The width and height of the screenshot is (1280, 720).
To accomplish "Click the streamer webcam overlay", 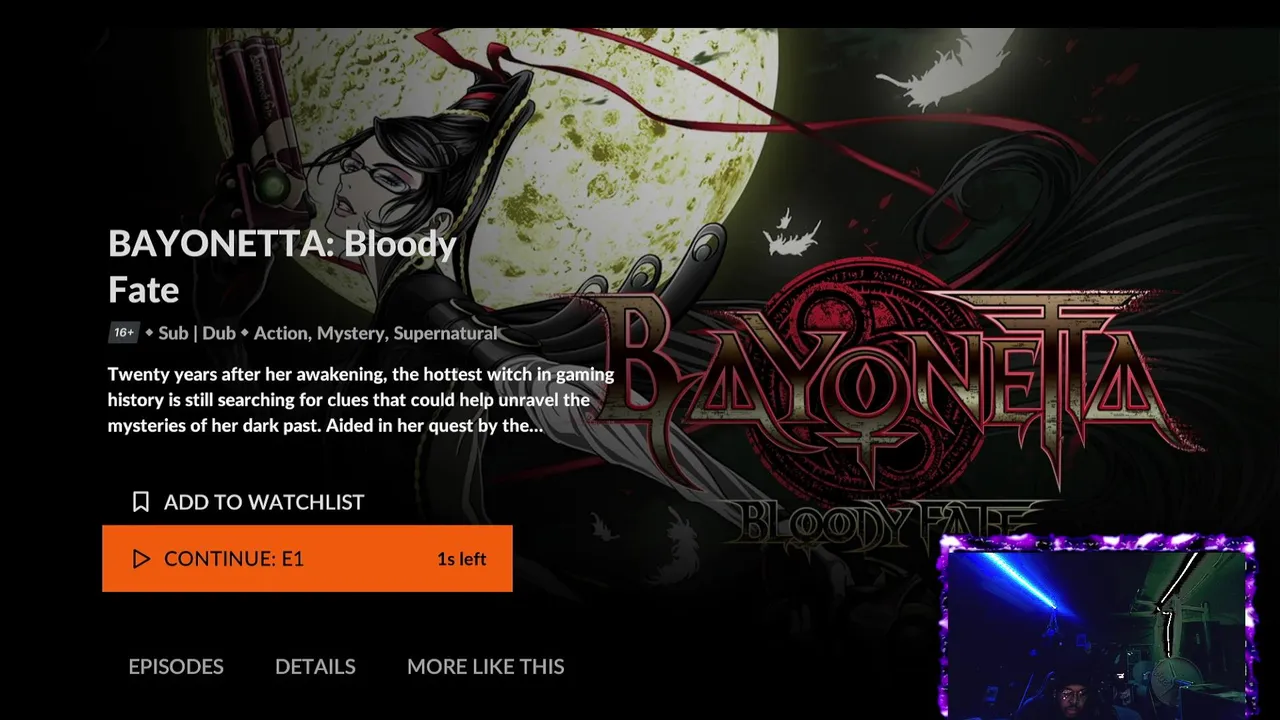I will 1096,627.
